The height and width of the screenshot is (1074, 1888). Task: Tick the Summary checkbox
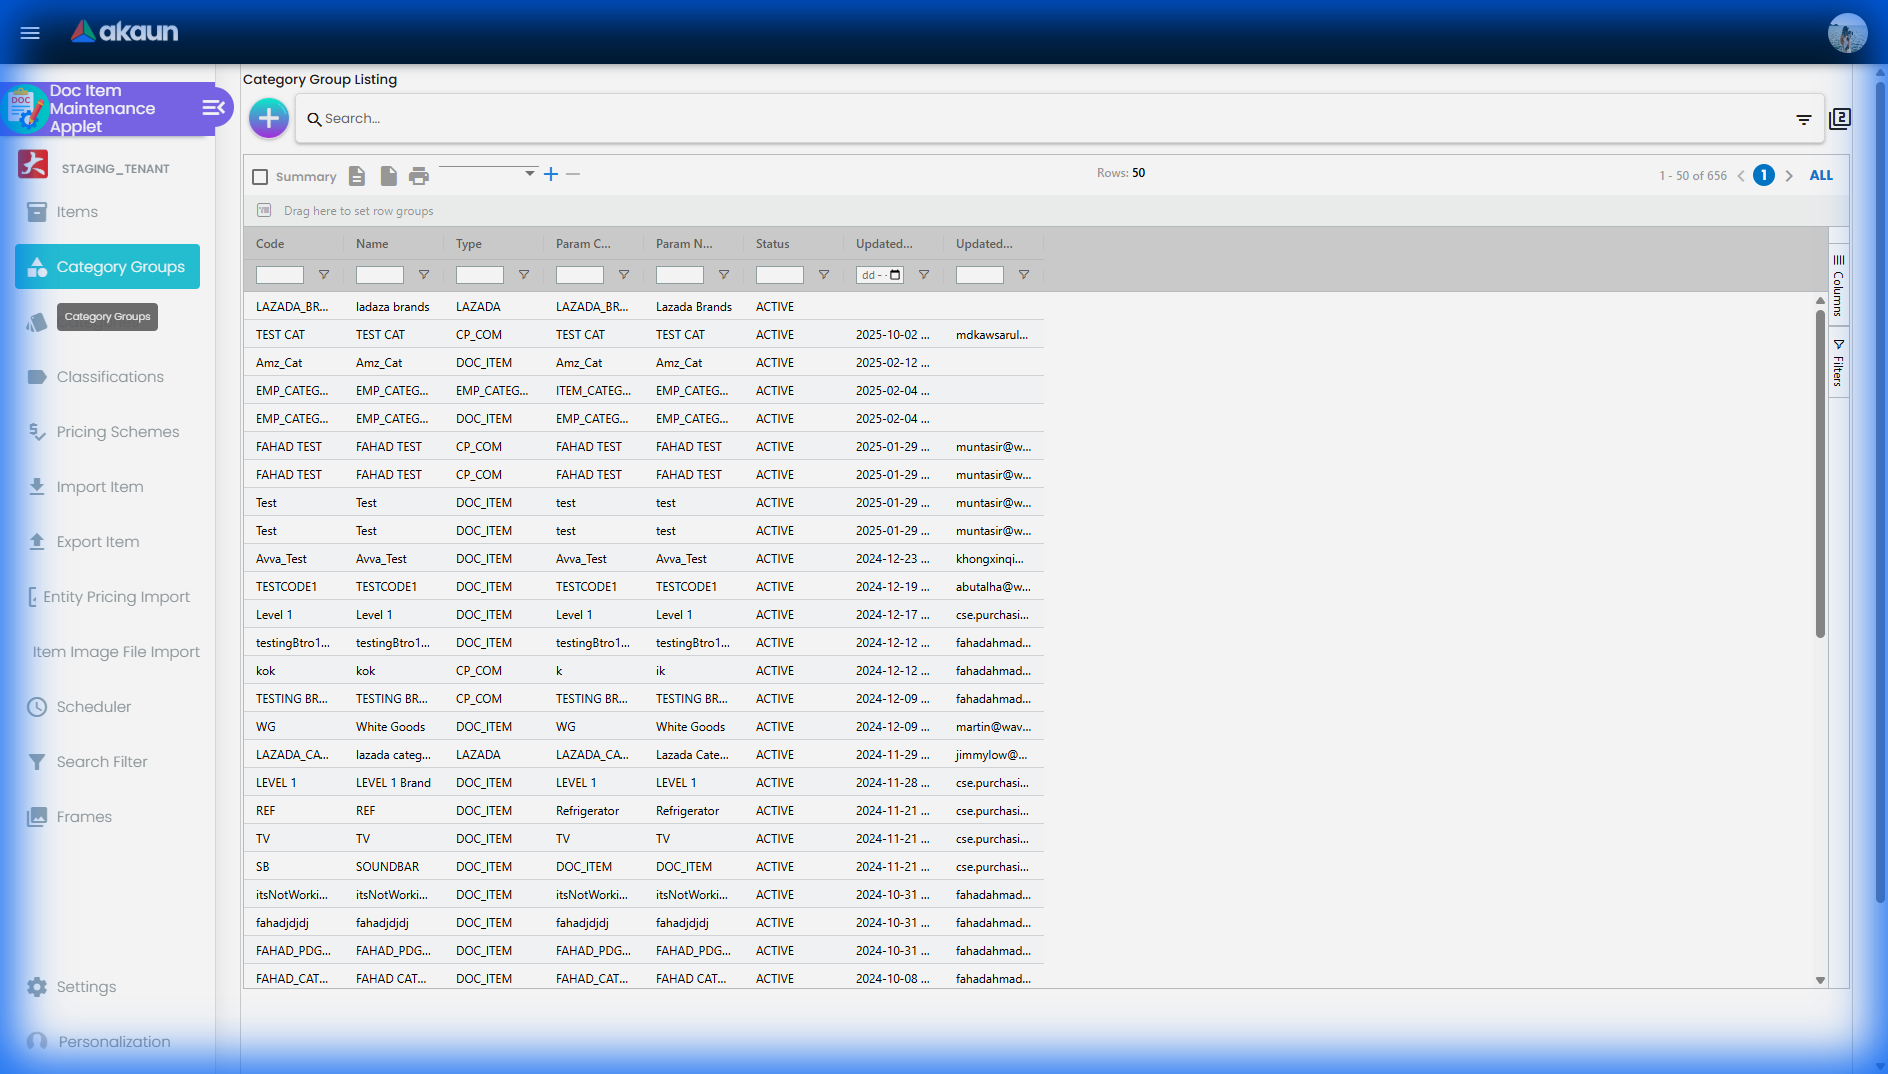260,177
